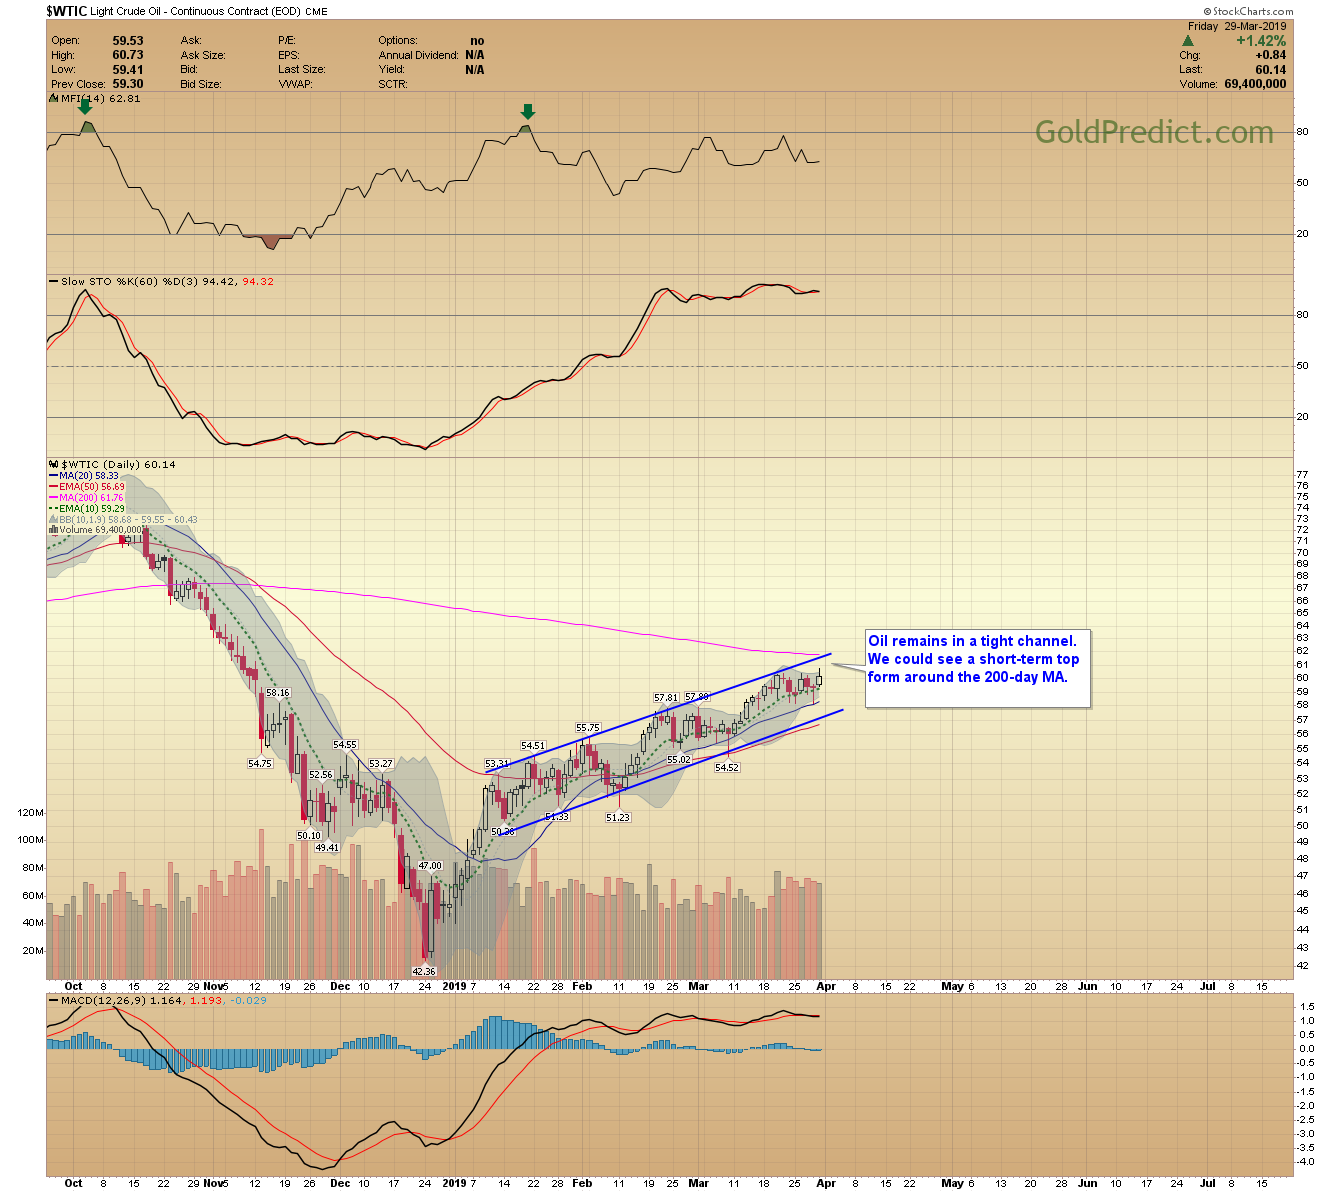This screenshot has height=1192, width=1340.
Task: Click the green down arrow above the January MFI peak
Action: pyautogui.click(x=527, y=111)
